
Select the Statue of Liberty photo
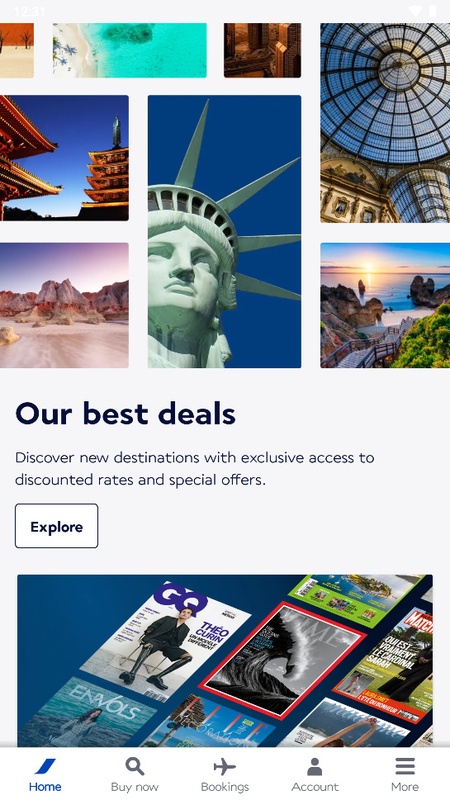[x=224, y=231]
